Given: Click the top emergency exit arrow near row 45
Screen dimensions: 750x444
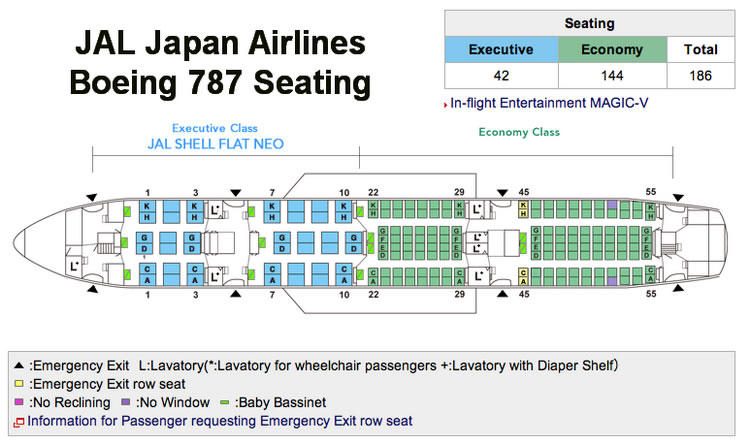Looking at the screenshot, I should [x=502, y=193].
